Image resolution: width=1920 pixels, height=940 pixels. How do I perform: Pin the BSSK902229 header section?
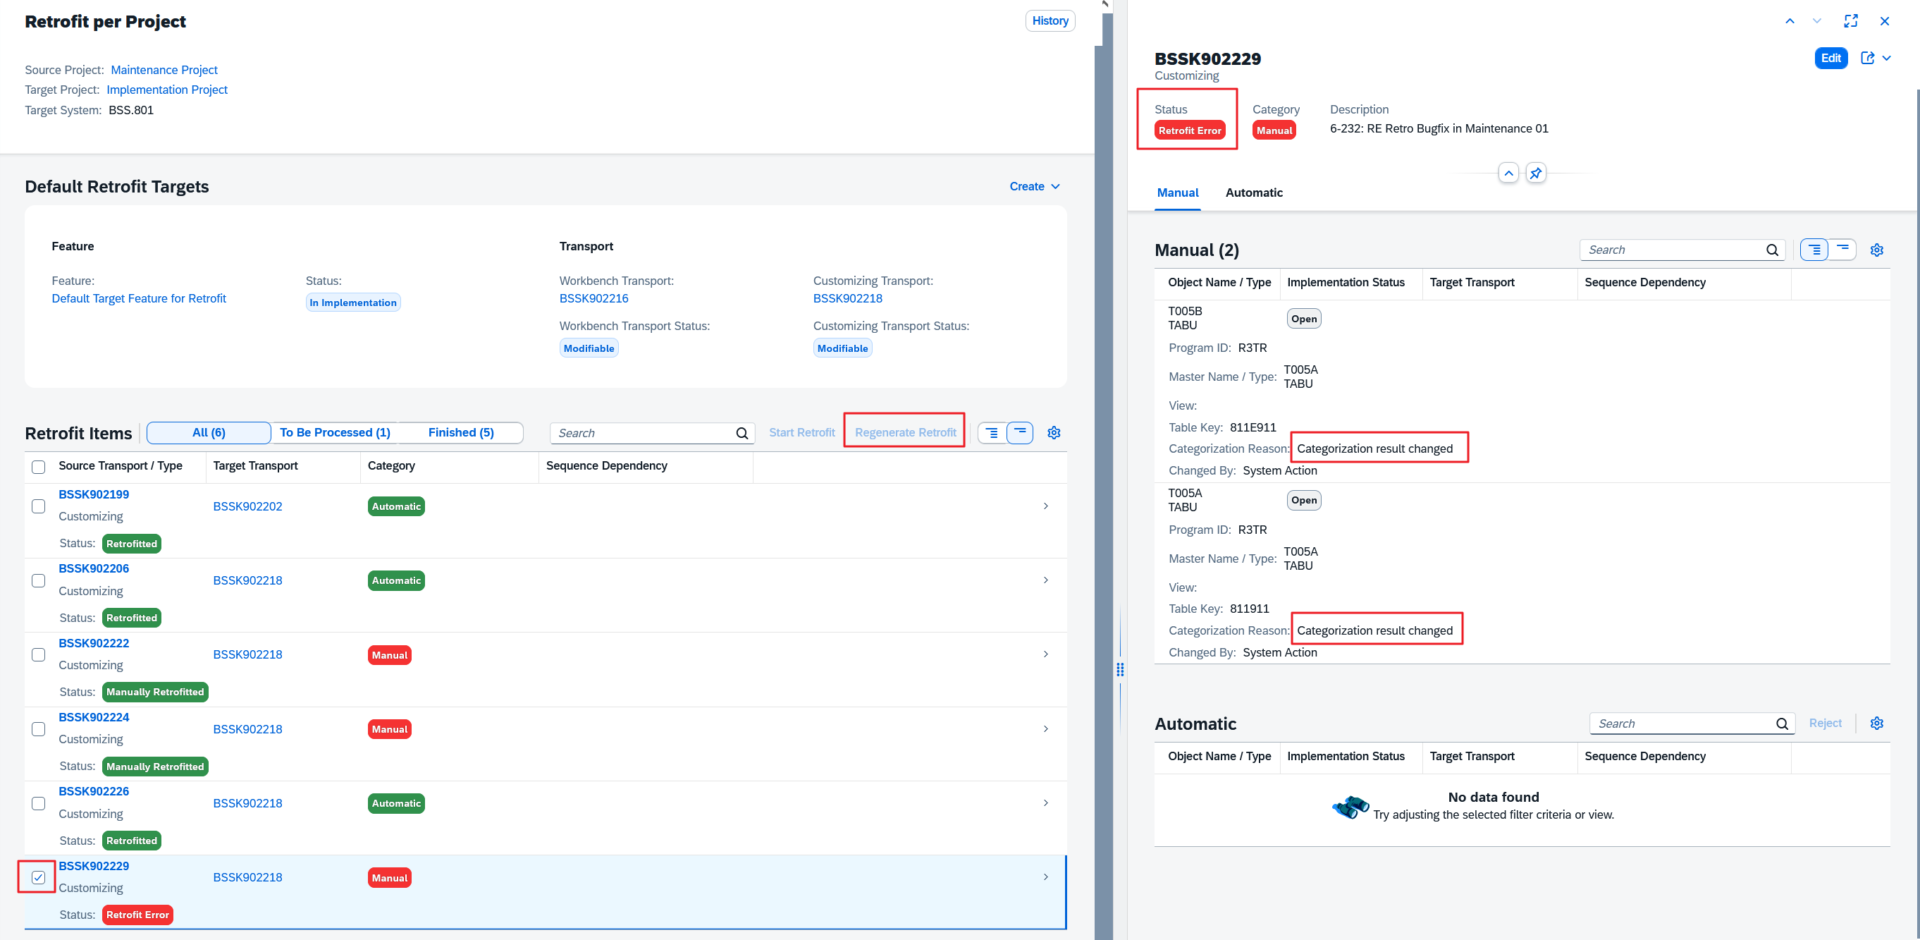[x=1536, y=173]
